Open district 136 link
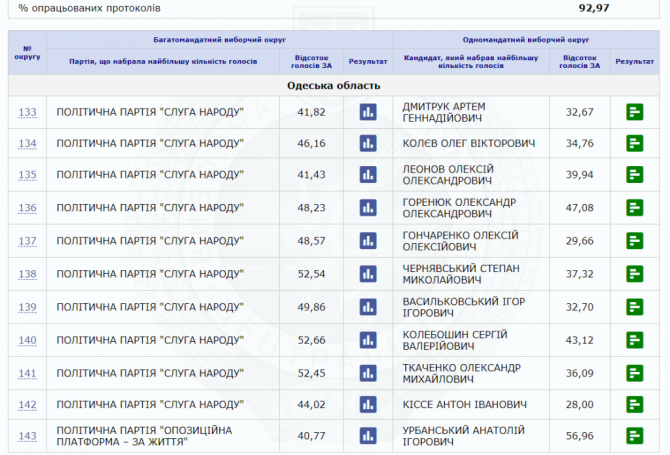 27,208
